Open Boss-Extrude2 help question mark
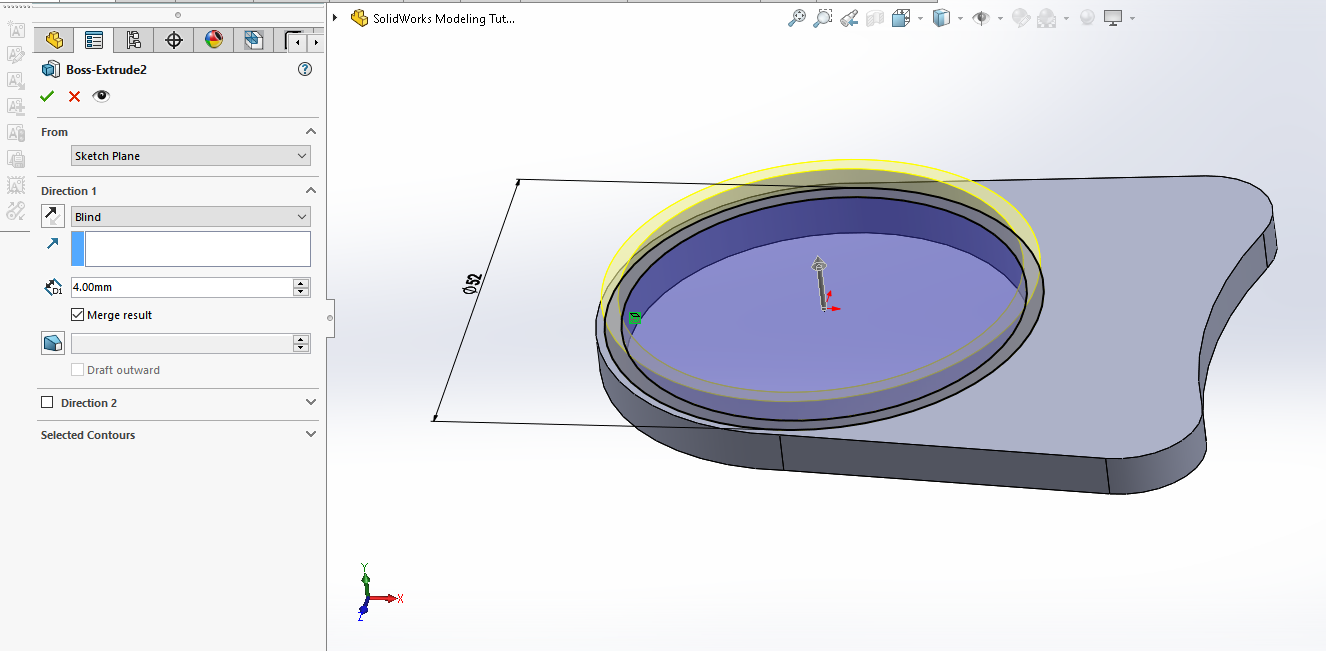Screen dimensions: 1326x651 coord(305,69)
